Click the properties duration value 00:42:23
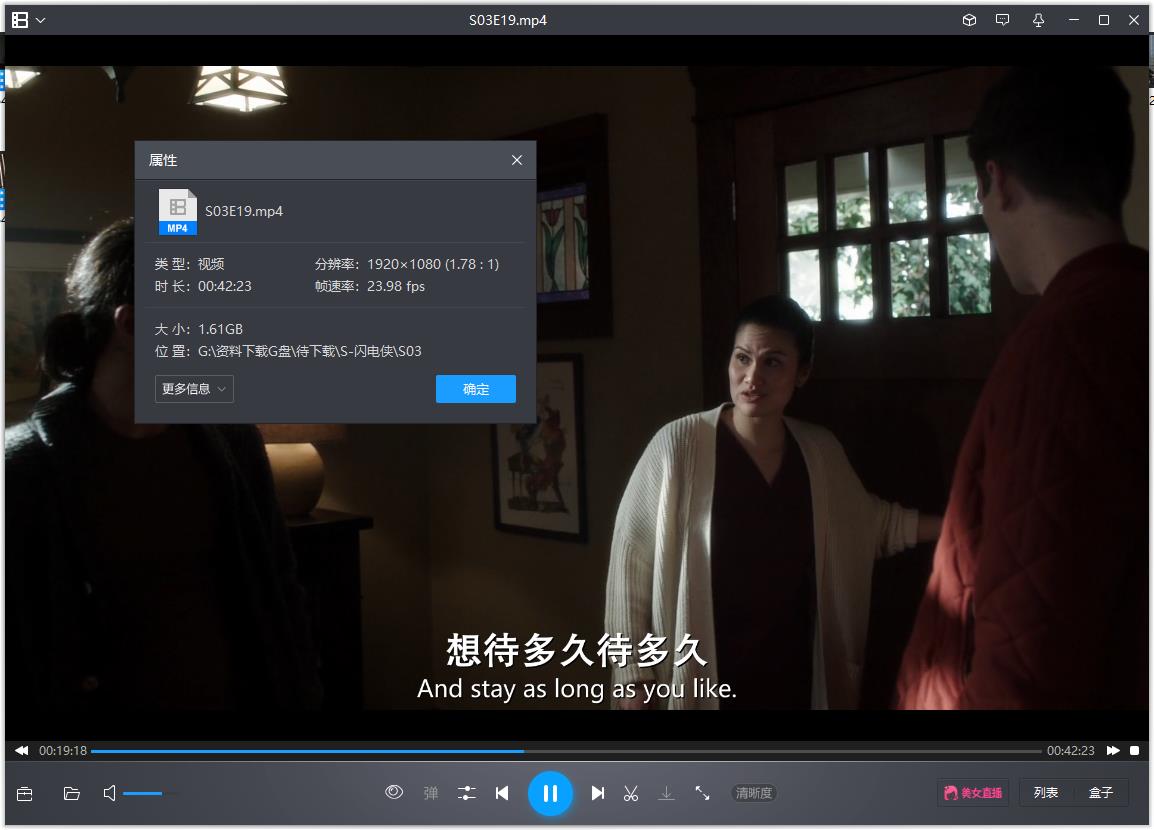The image size is (1154, 830). 224,286
